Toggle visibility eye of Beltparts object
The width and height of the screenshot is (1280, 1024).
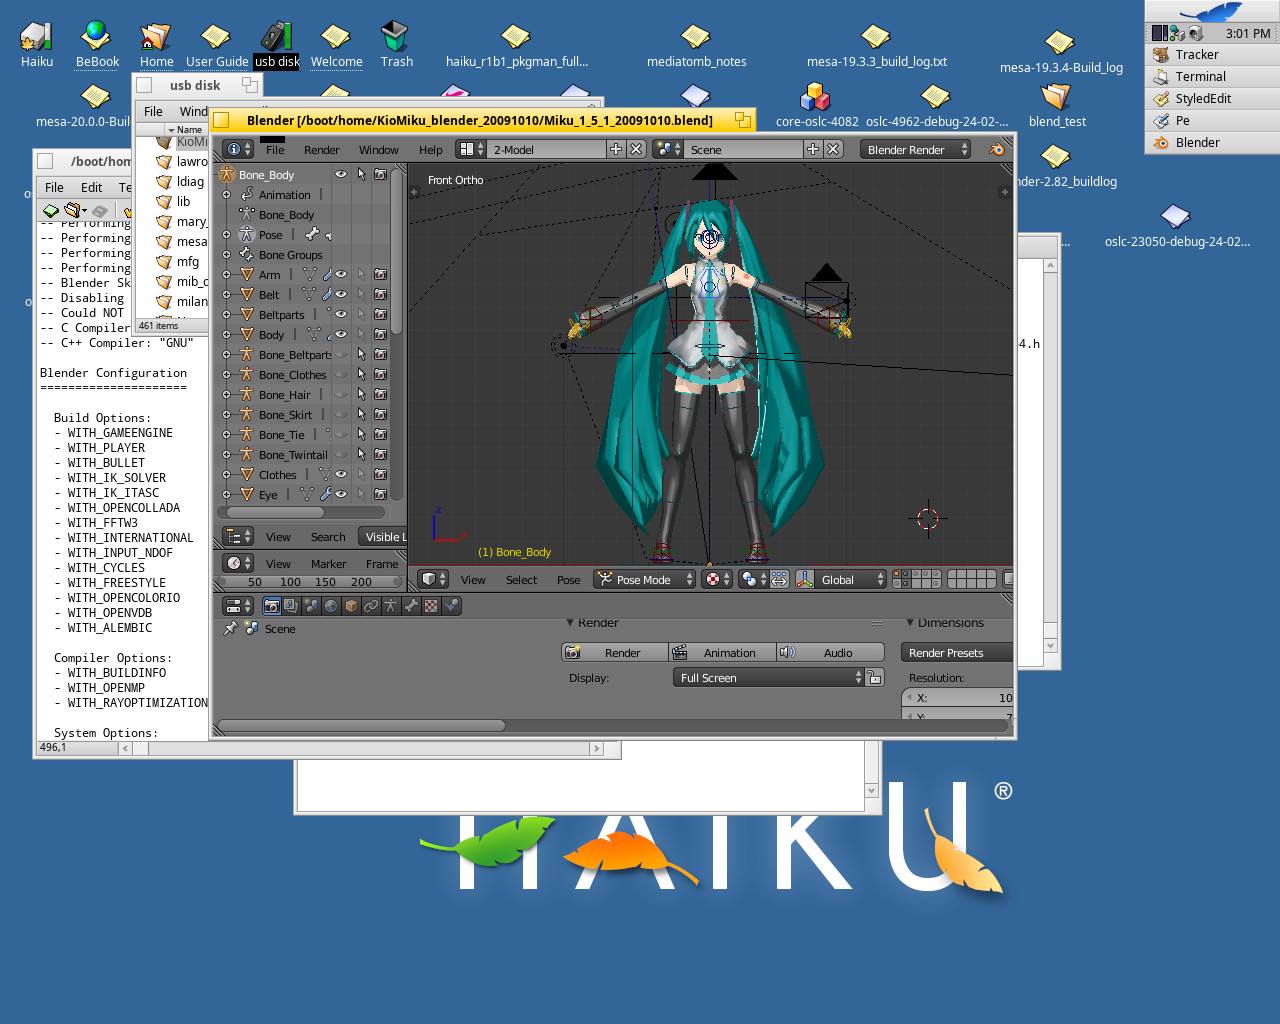(x=341, y=314)
